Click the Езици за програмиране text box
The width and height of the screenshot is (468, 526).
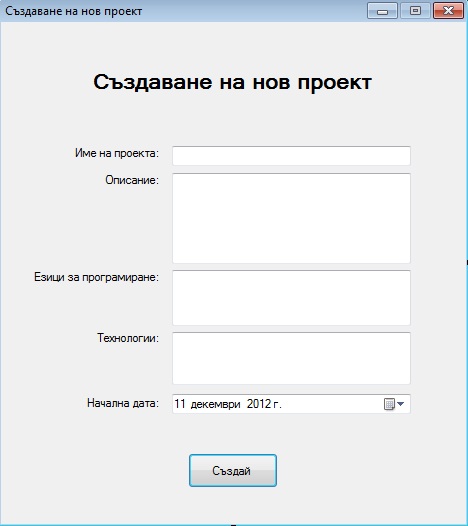[291, 298]
